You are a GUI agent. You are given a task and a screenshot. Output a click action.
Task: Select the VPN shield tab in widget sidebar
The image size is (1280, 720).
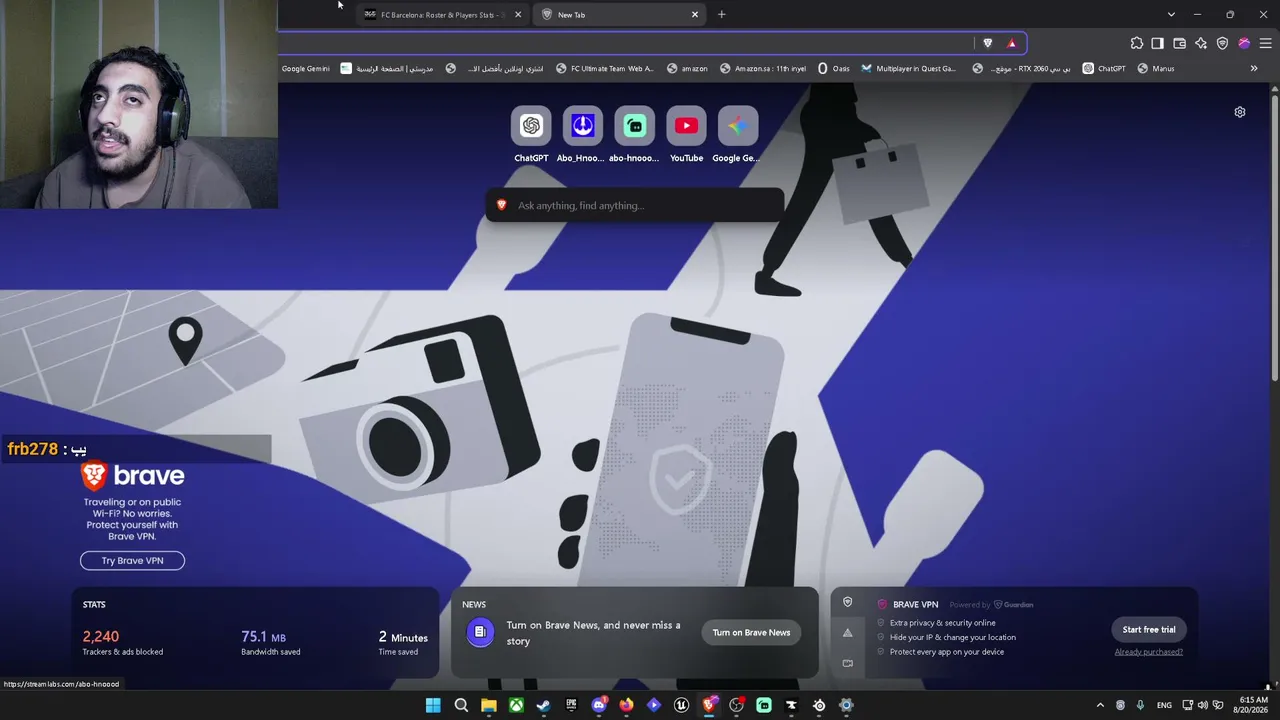(x=848, y=602)
